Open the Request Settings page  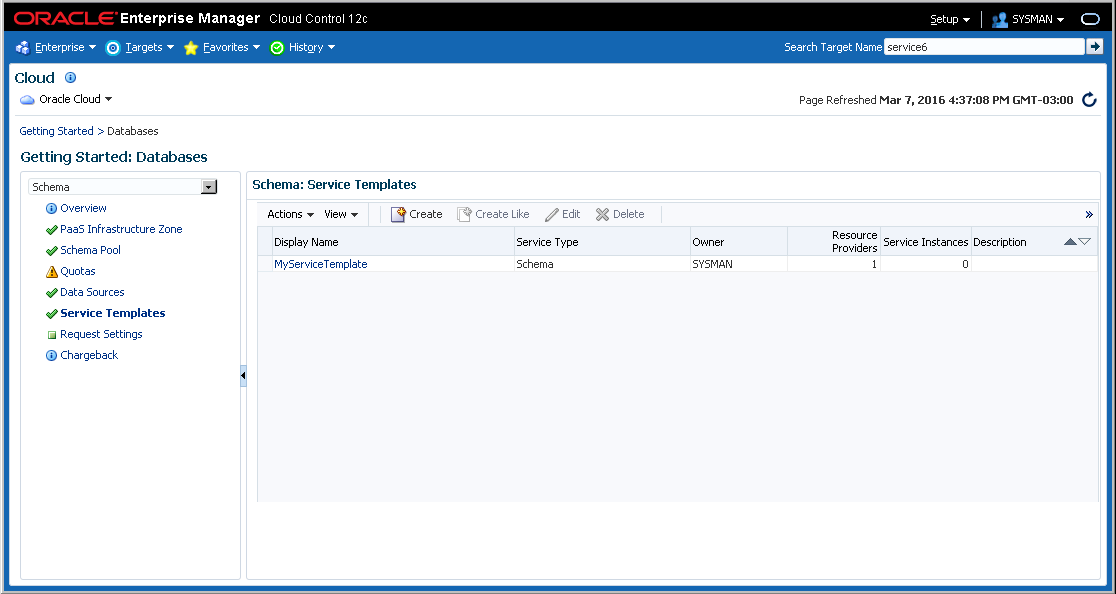coord(101,334)
